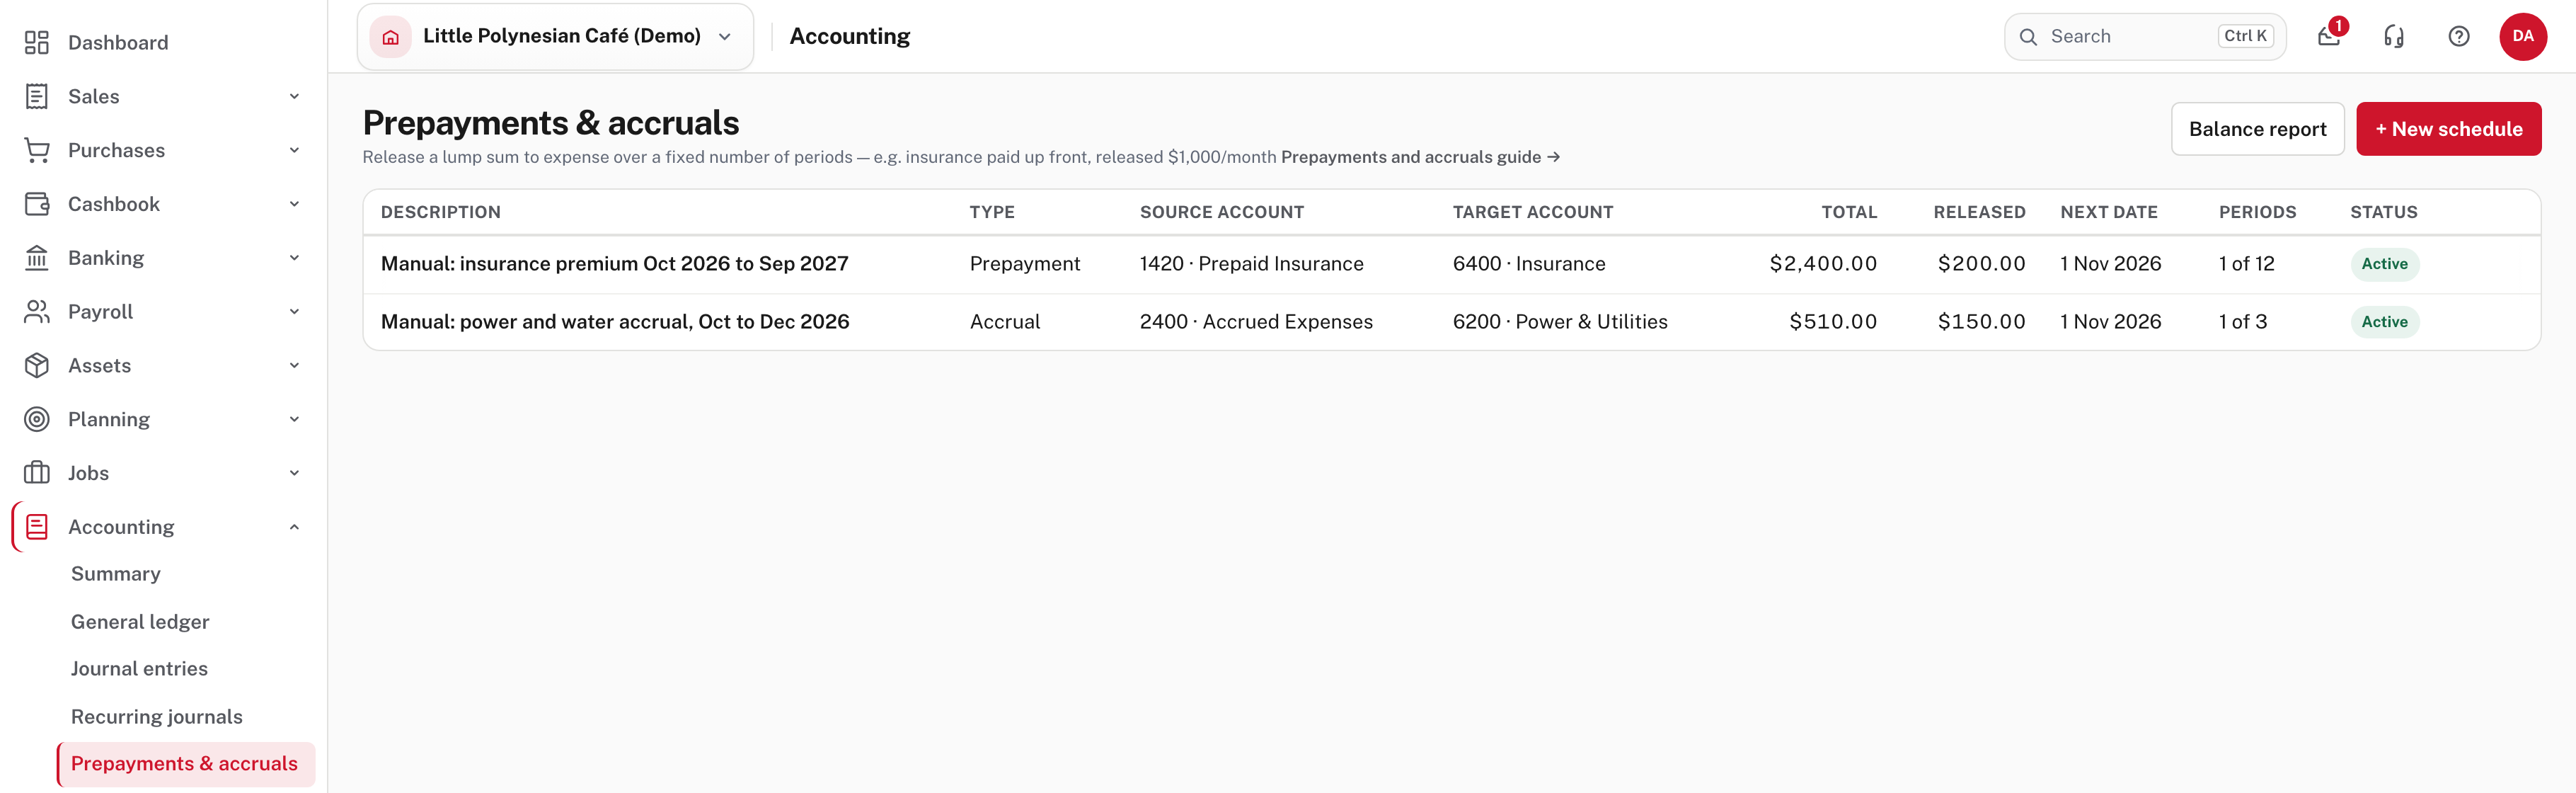Image resolution: width=2576 pixels, height=793 pixels.
Task: Expand the Sales menu chevron
Action: (x=294, y=96)
